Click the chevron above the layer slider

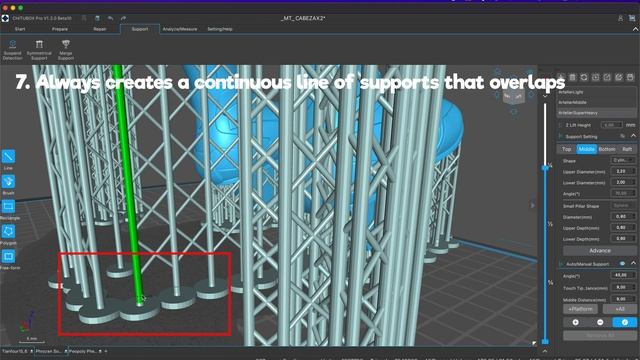pos(545,96)
